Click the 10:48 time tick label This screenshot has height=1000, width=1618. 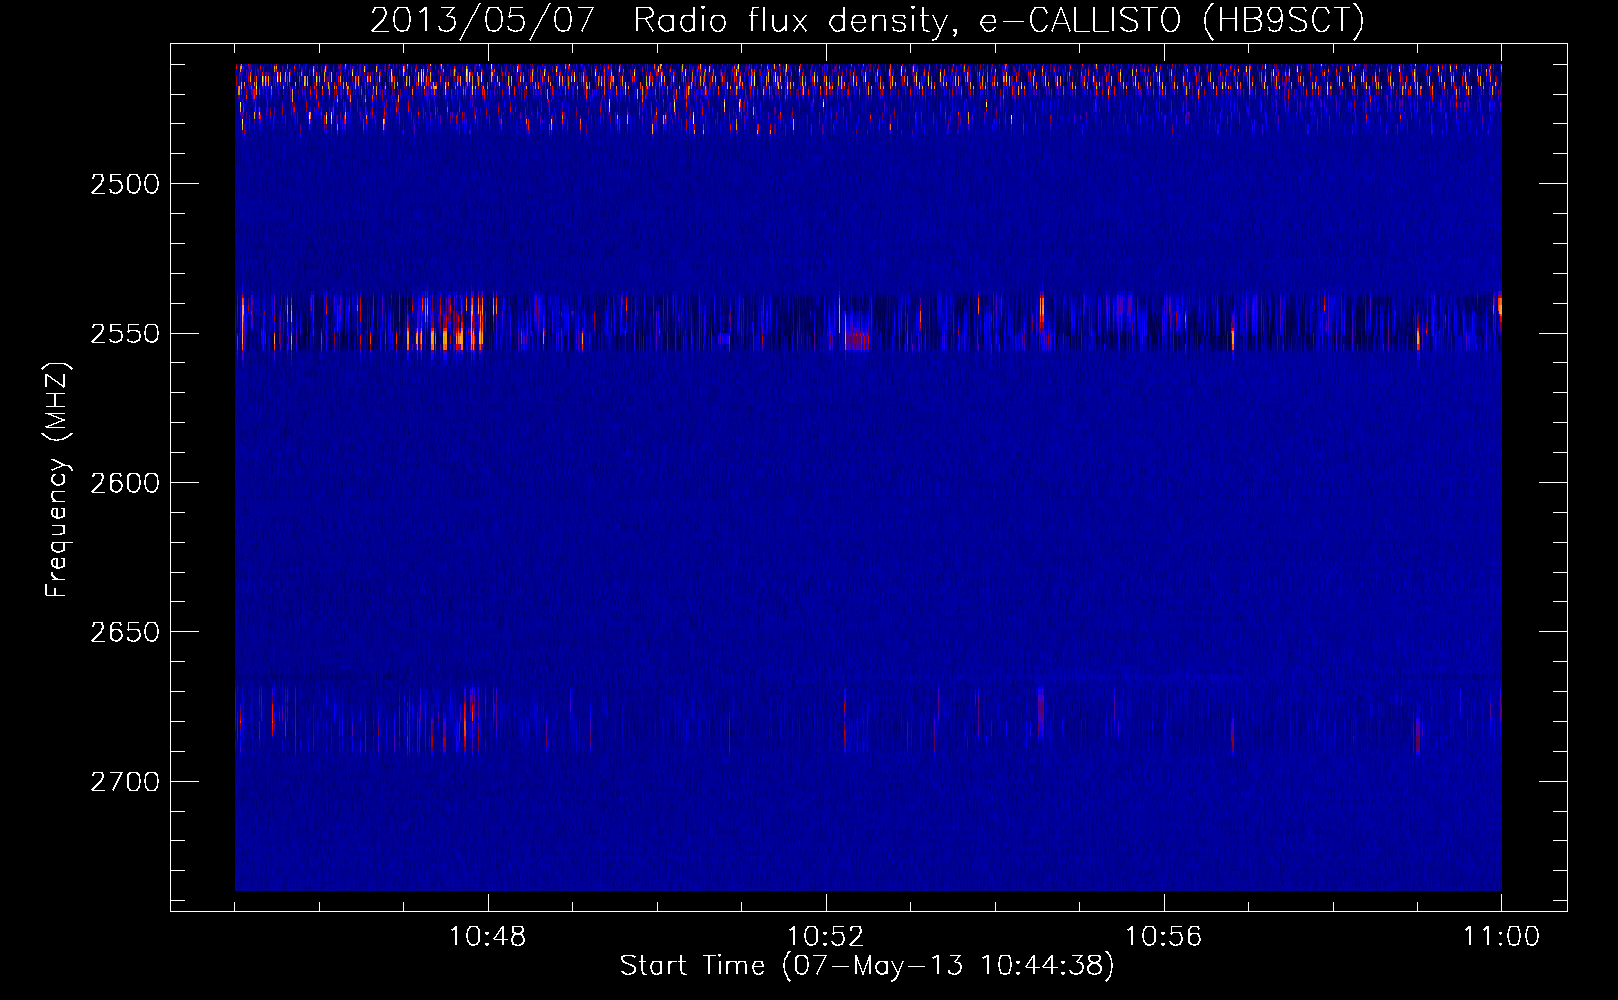point(488,937)
